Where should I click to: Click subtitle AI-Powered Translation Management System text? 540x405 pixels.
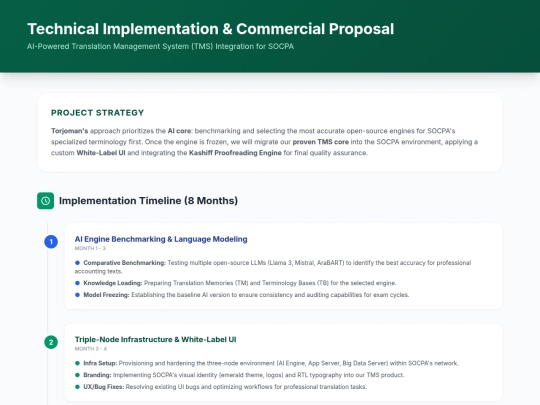click(160, 46)
